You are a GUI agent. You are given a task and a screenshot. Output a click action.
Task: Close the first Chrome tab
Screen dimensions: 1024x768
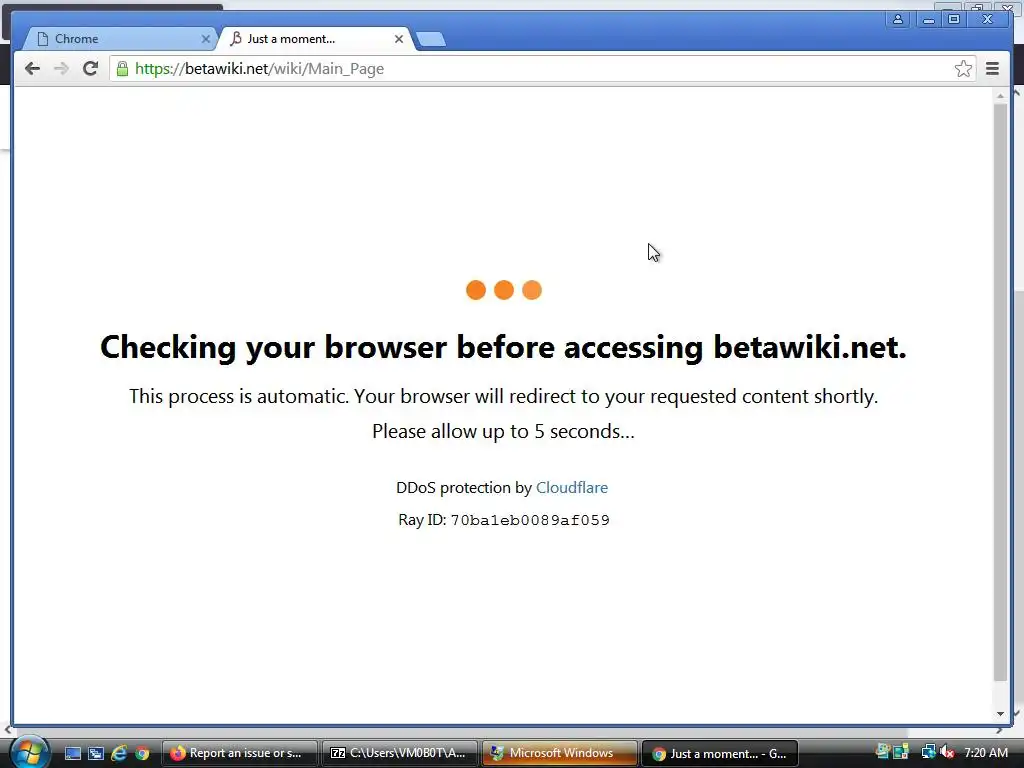[206, 39]
